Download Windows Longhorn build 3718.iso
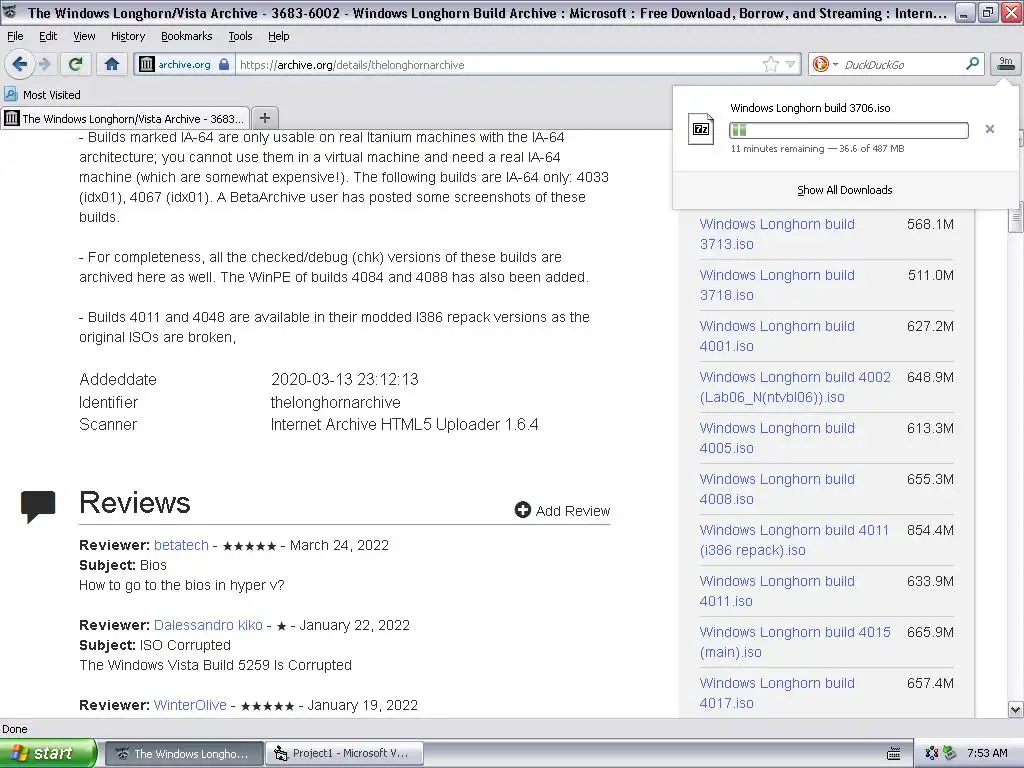 click(777, 285)
